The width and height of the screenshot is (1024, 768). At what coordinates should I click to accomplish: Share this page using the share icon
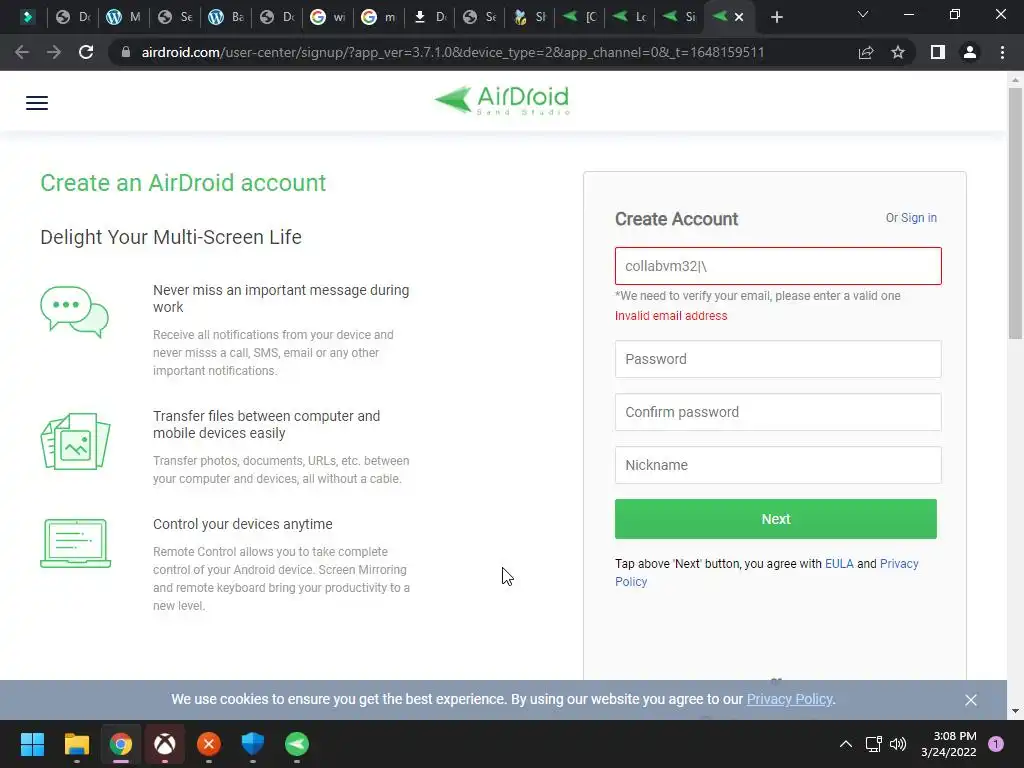coord(866,52)
